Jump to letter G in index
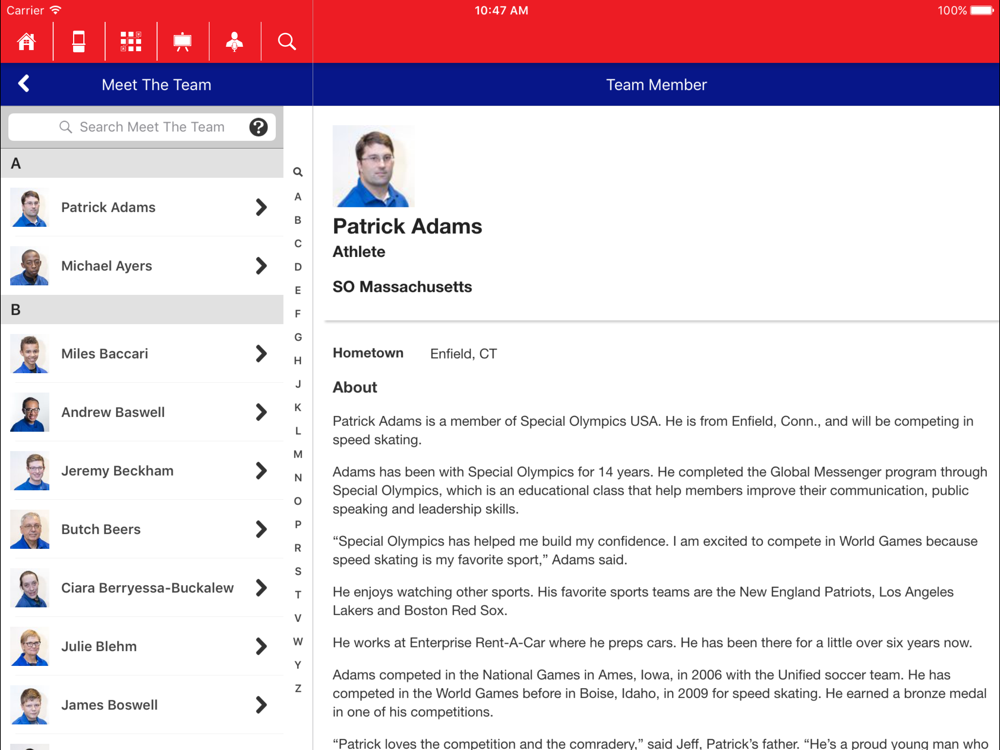This screenshot has width=1000, height=750. (298, 337)
